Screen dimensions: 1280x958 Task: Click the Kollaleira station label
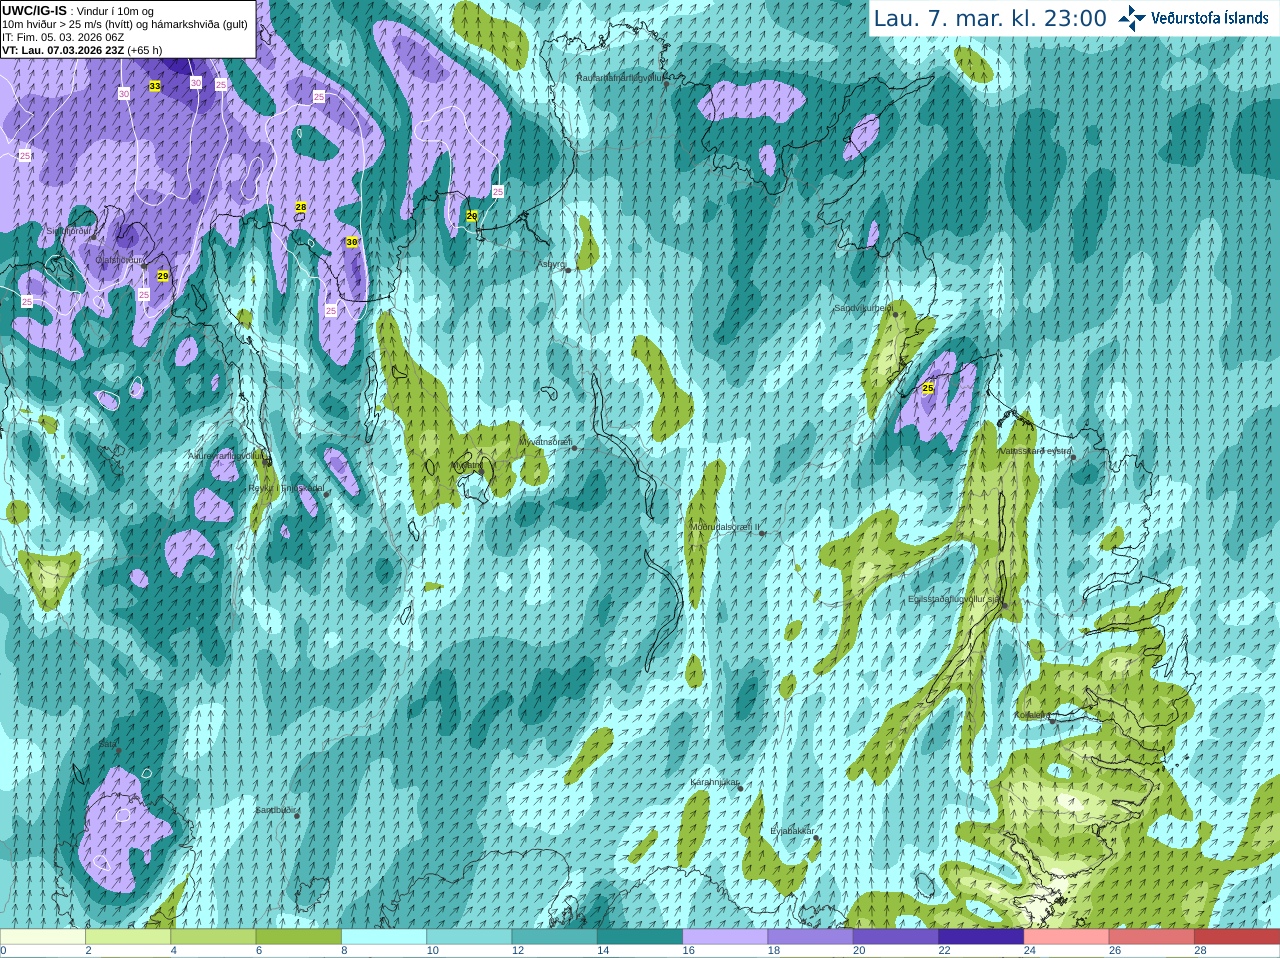point(1032,715)
